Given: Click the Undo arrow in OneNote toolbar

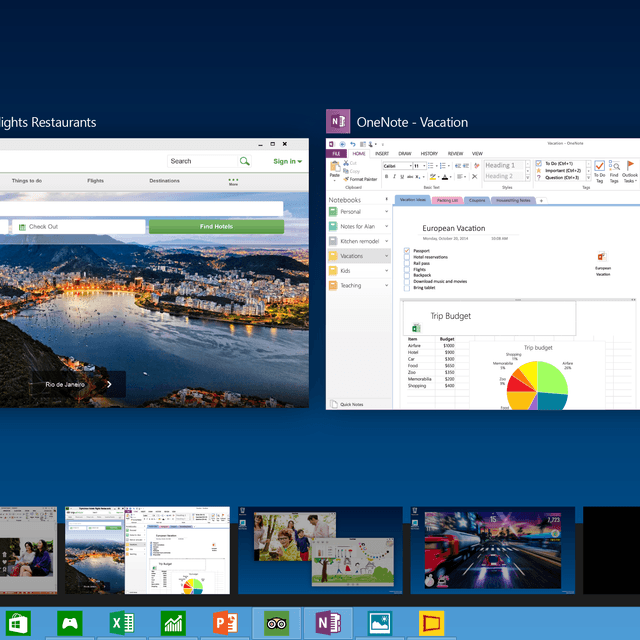Looking at the screenshot, I should [x=353, y=144].
